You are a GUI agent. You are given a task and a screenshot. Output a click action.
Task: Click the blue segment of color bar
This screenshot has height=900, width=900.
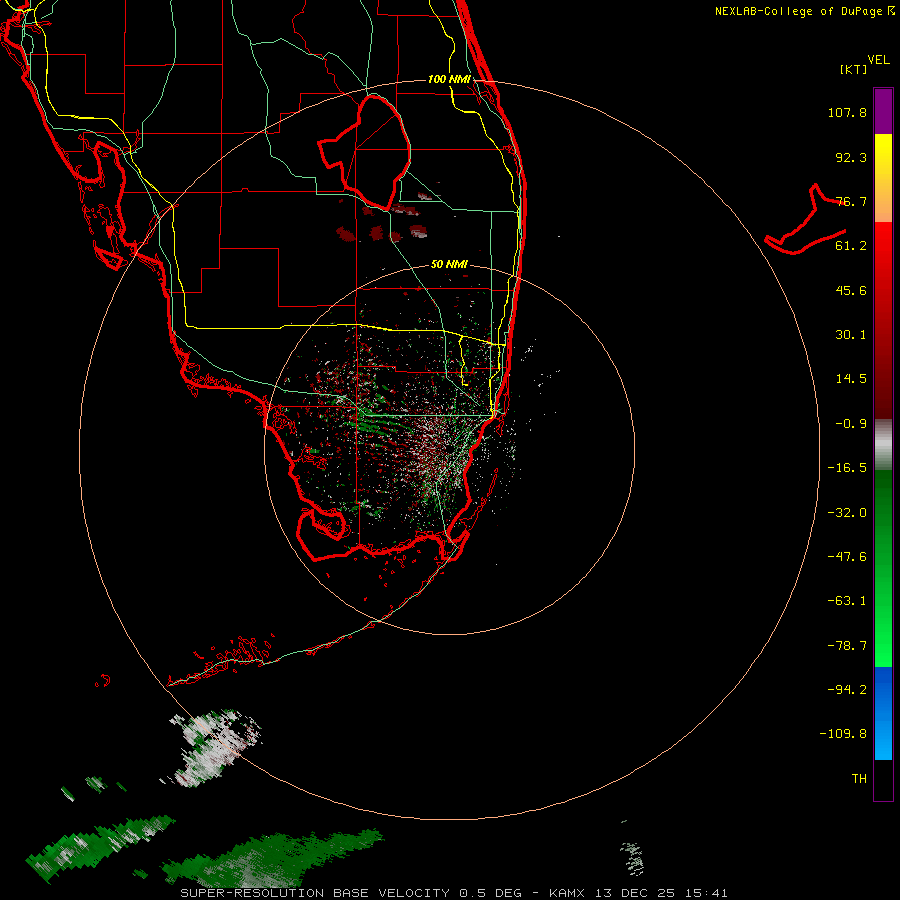[x=883, y=713]
